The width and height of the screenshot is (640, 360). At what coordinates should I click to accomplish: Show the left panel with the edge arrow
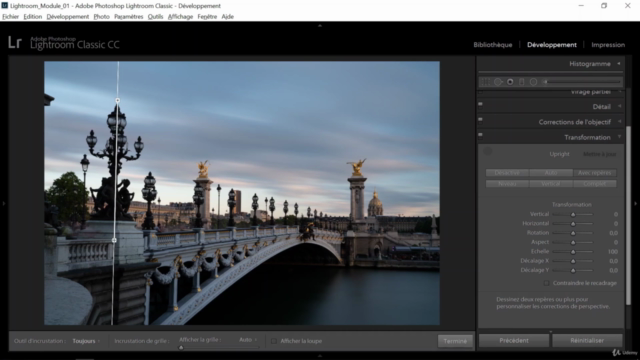[x=4, y=203]
